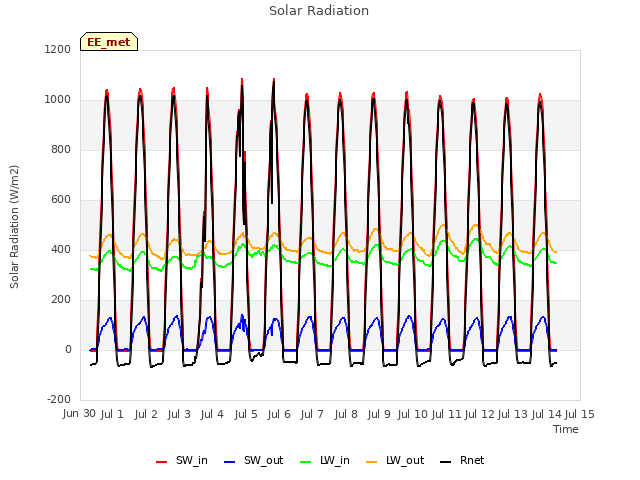Click the 1200 y-axis tick label
The width and height of the screenshot is (640, 480).
click(58, 49)
